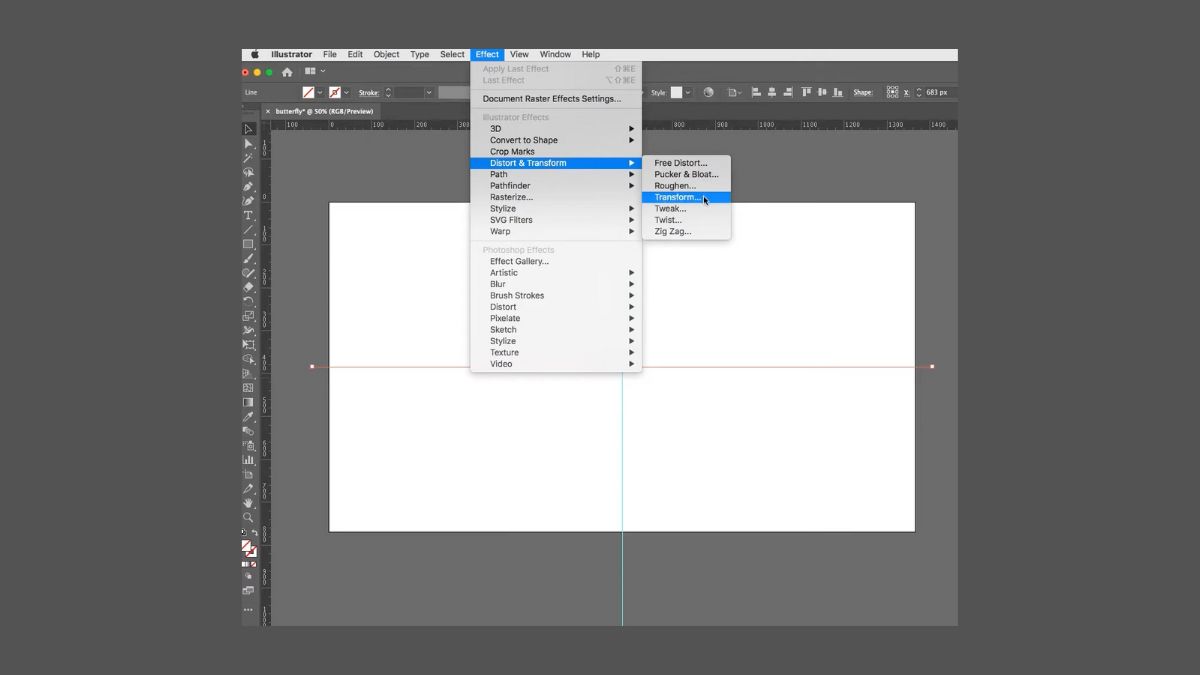This screenshot has width=1200, height=675.
Task: Open the graphic Style dropdown arrow
Action: [688, 92]
